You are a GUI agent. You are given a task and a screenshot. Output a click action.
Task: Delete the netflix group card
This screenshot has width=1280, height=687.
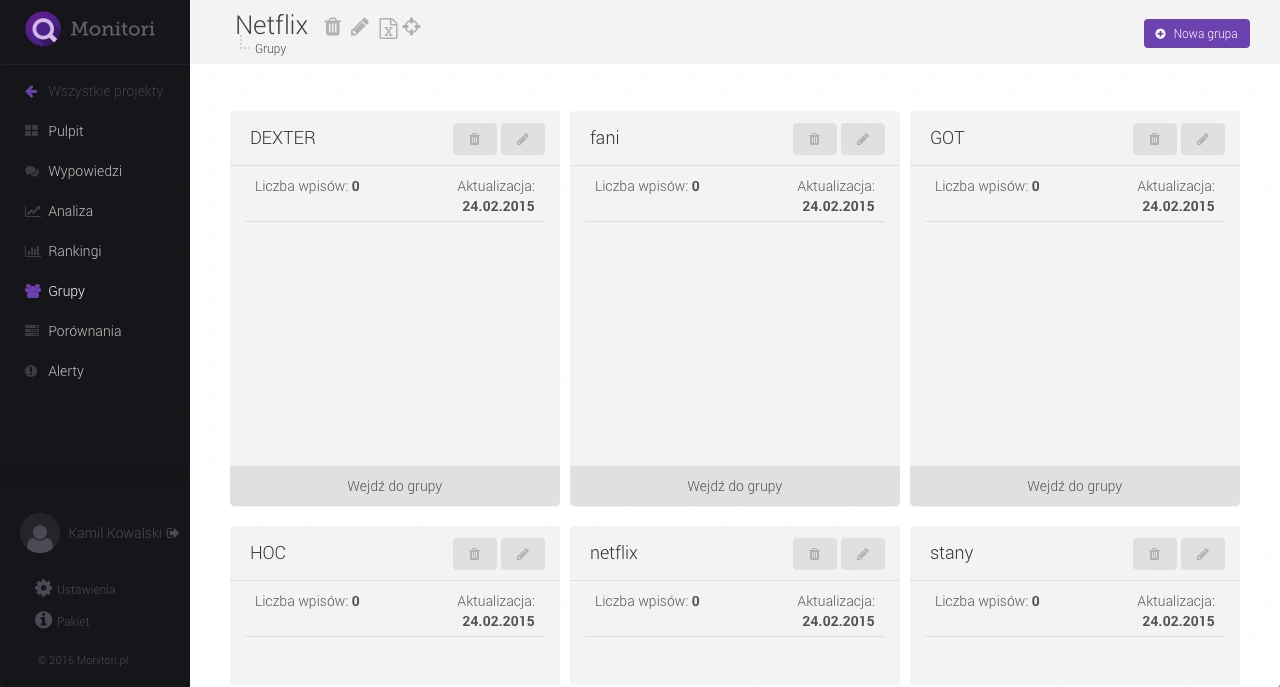coord(815,554)
